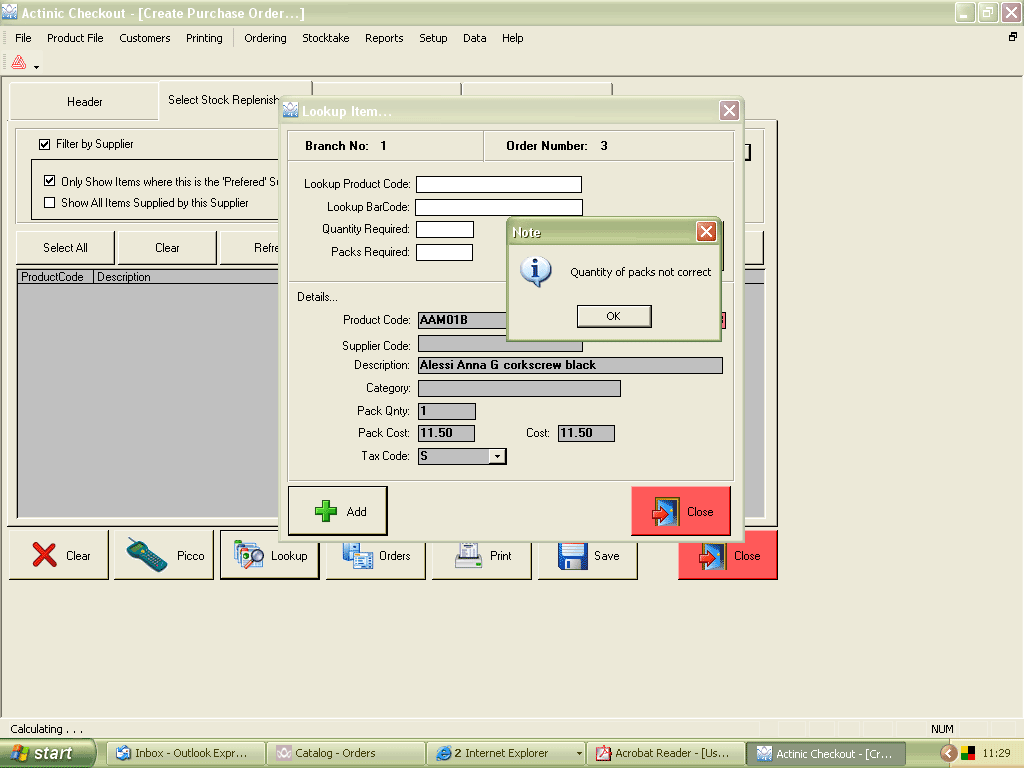The image size is (1024, 768).
Task: Click the Save floppy disk icon
Action: click(572, 555)
